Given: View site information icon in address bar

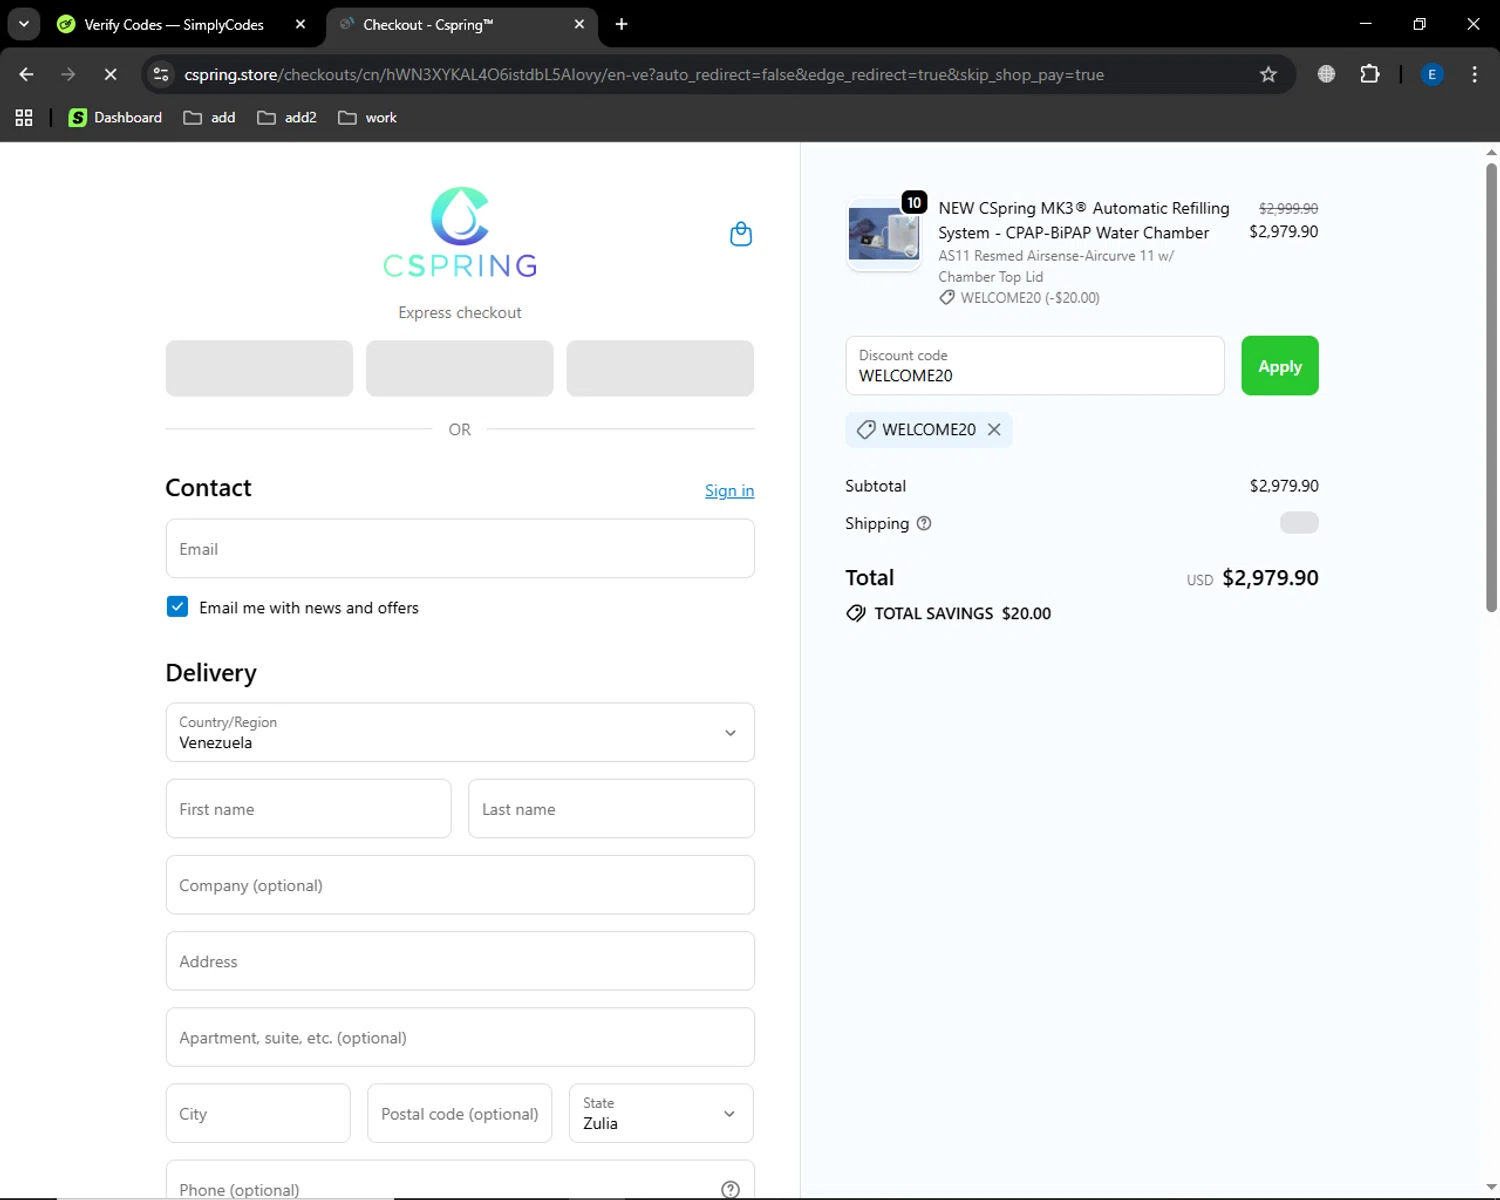Looking at the screenshot, I should [161, 74].
